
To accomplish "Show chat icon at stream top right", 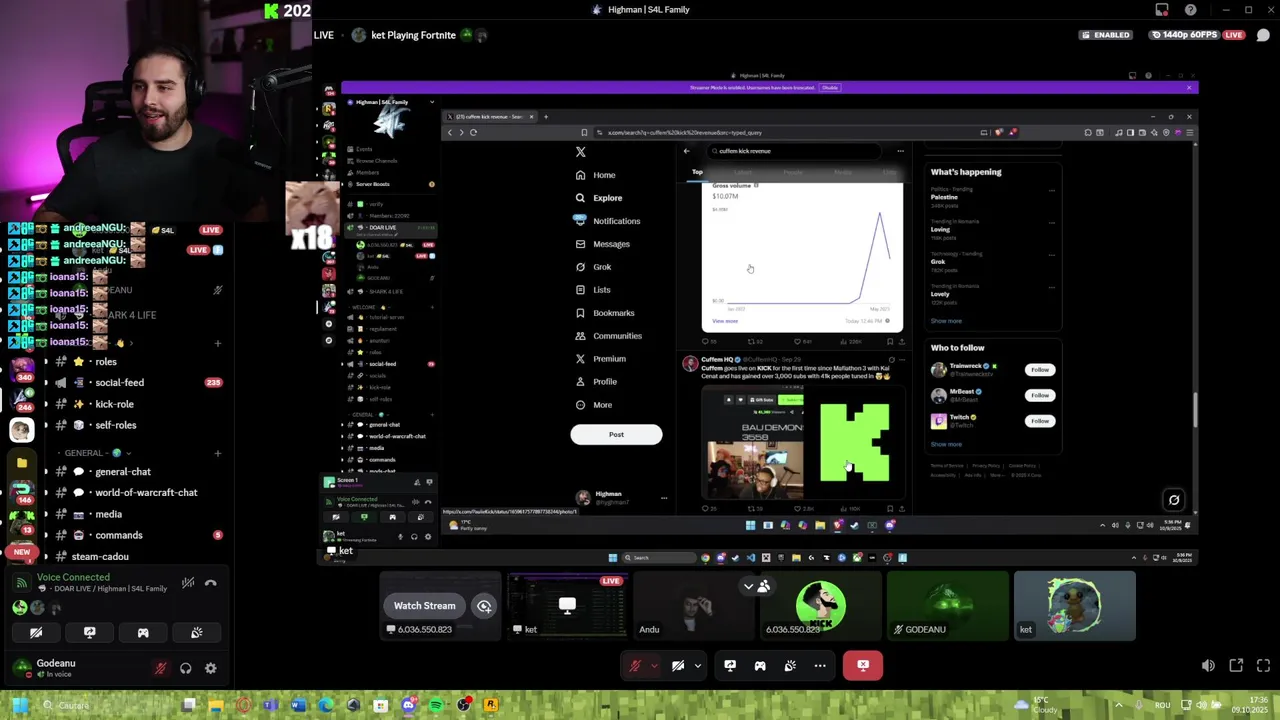I will [1263, 35].
